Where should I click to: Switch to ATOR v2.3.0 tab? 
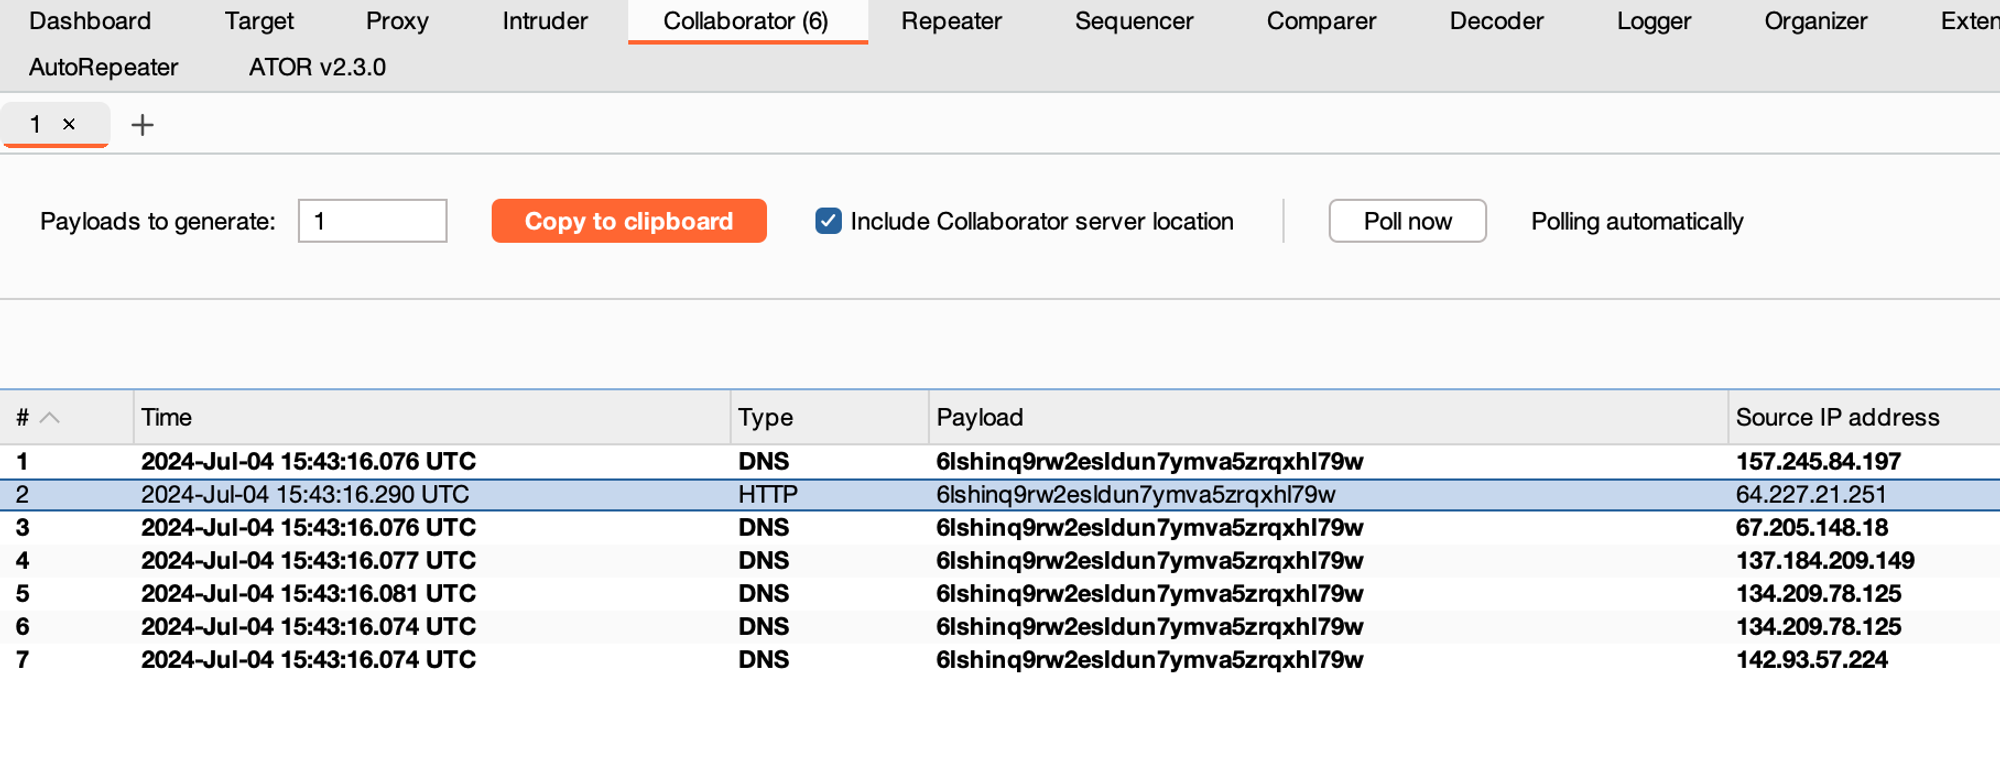tap(317, 67)
